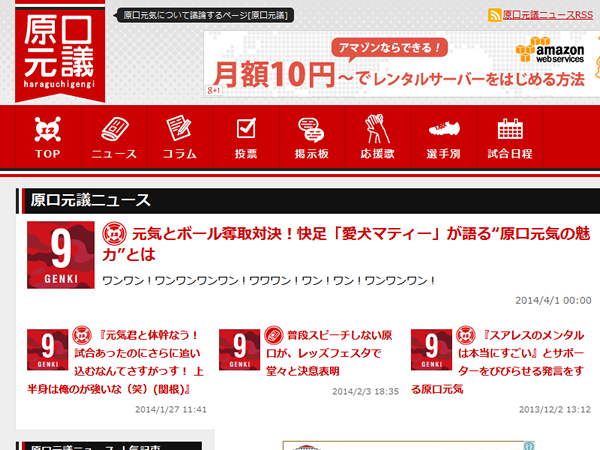The width and height of the screenshot is (600, 450).
Task: Select the コラム notepad icon
Action: pos(180,130)
